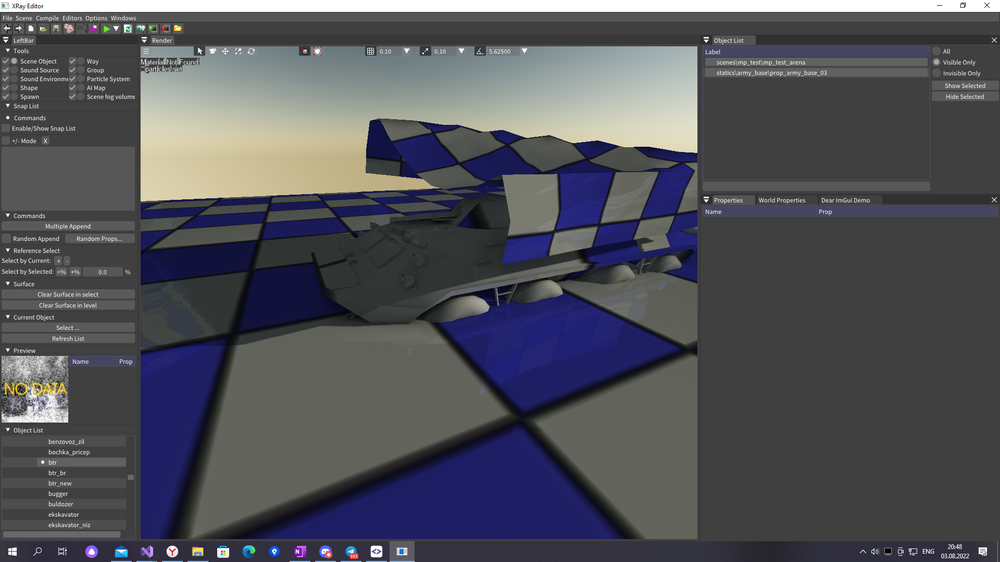Click the red ball snap icon in Render
This screenshot has height=562, width=1000.
point(305,51)
